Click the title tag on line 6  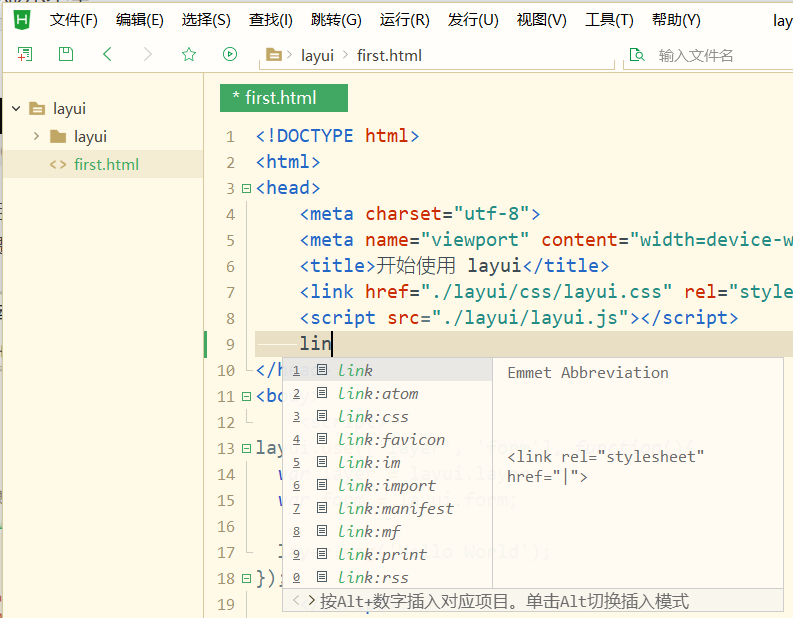(454, 266)
